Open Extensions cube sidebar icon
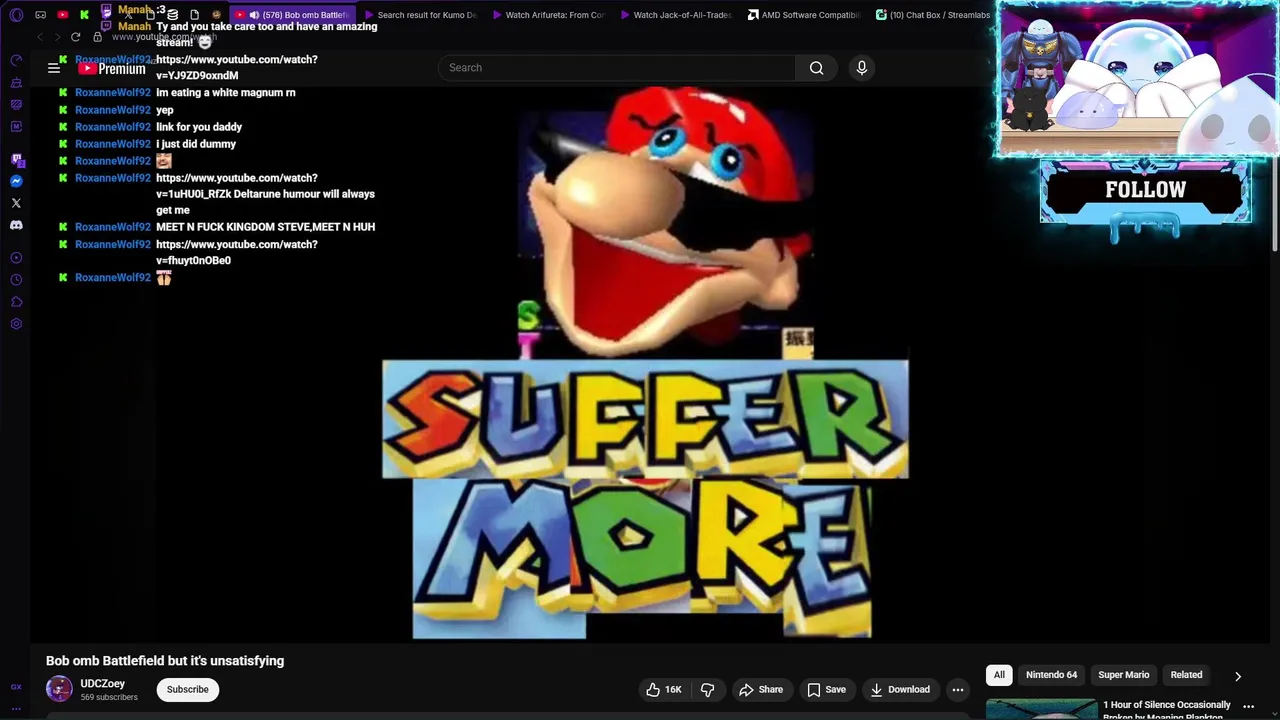The height and width of the screenshot is (720, 1280). (x=16, y=302)
